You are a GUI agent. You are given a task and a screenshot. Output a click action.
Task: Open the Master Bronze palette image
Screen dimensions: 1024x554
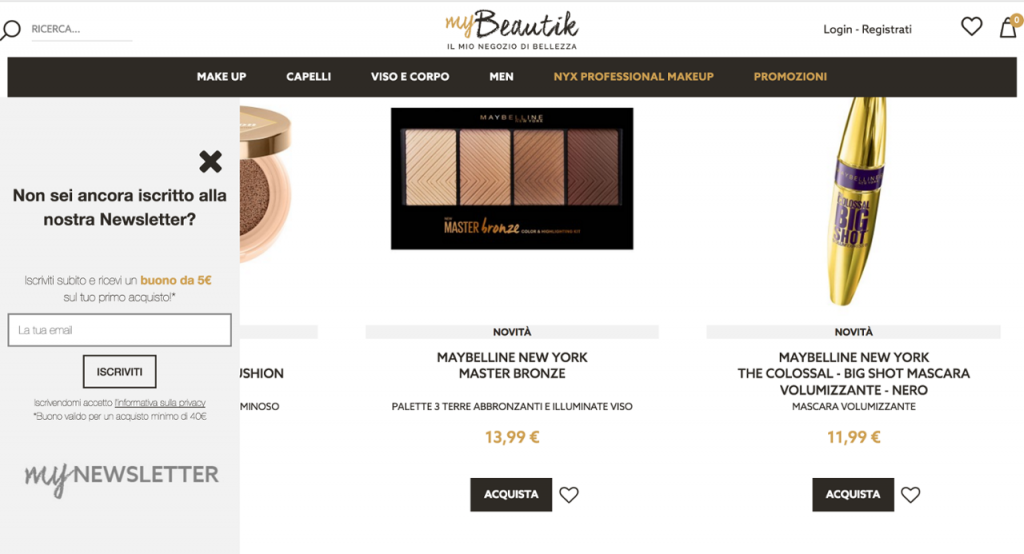pos(512,178)
